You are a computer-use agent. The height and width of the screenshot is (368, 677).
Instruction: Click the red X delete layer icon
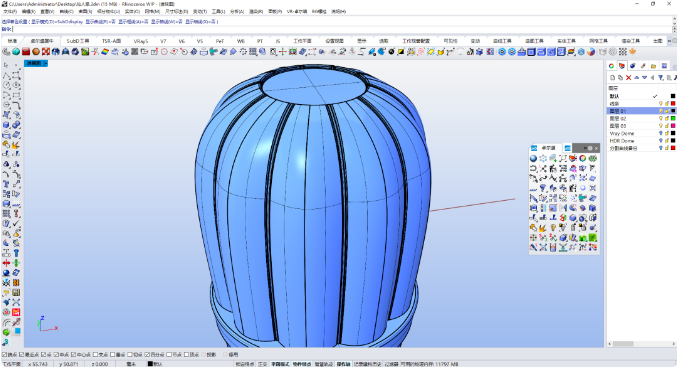[x=629, y=78]
